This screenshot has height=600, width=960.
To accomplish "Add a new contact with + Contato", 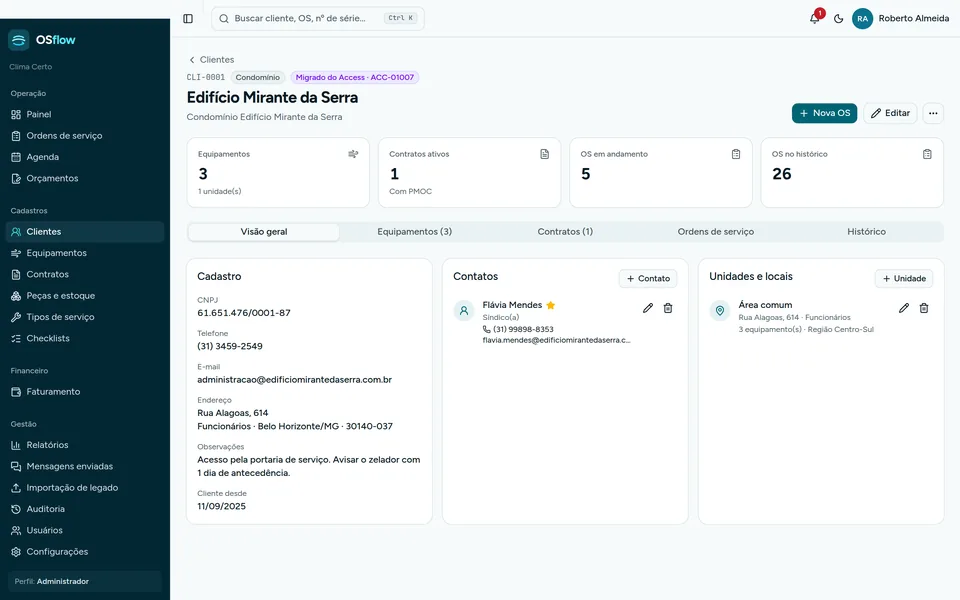I will click(648, 278).
